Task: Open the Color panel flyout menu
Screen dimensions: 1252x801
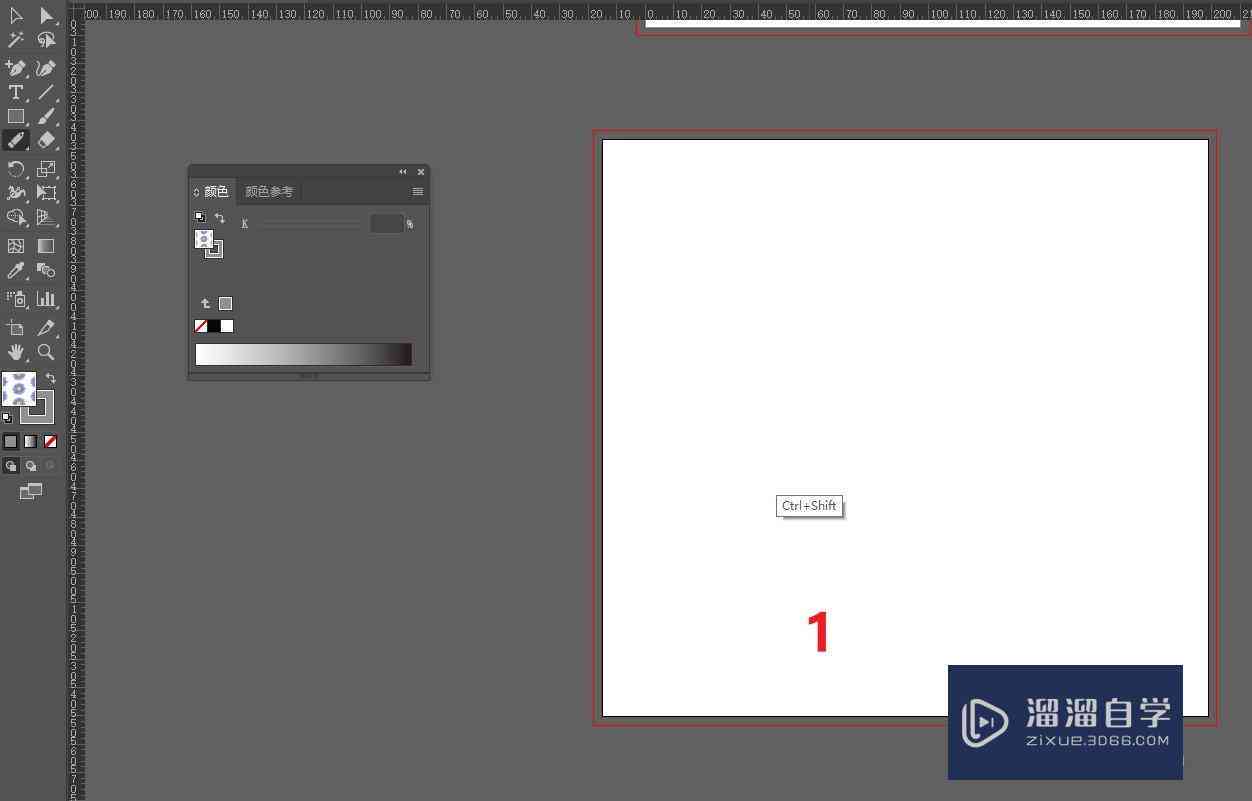Action: pos(418,192)
